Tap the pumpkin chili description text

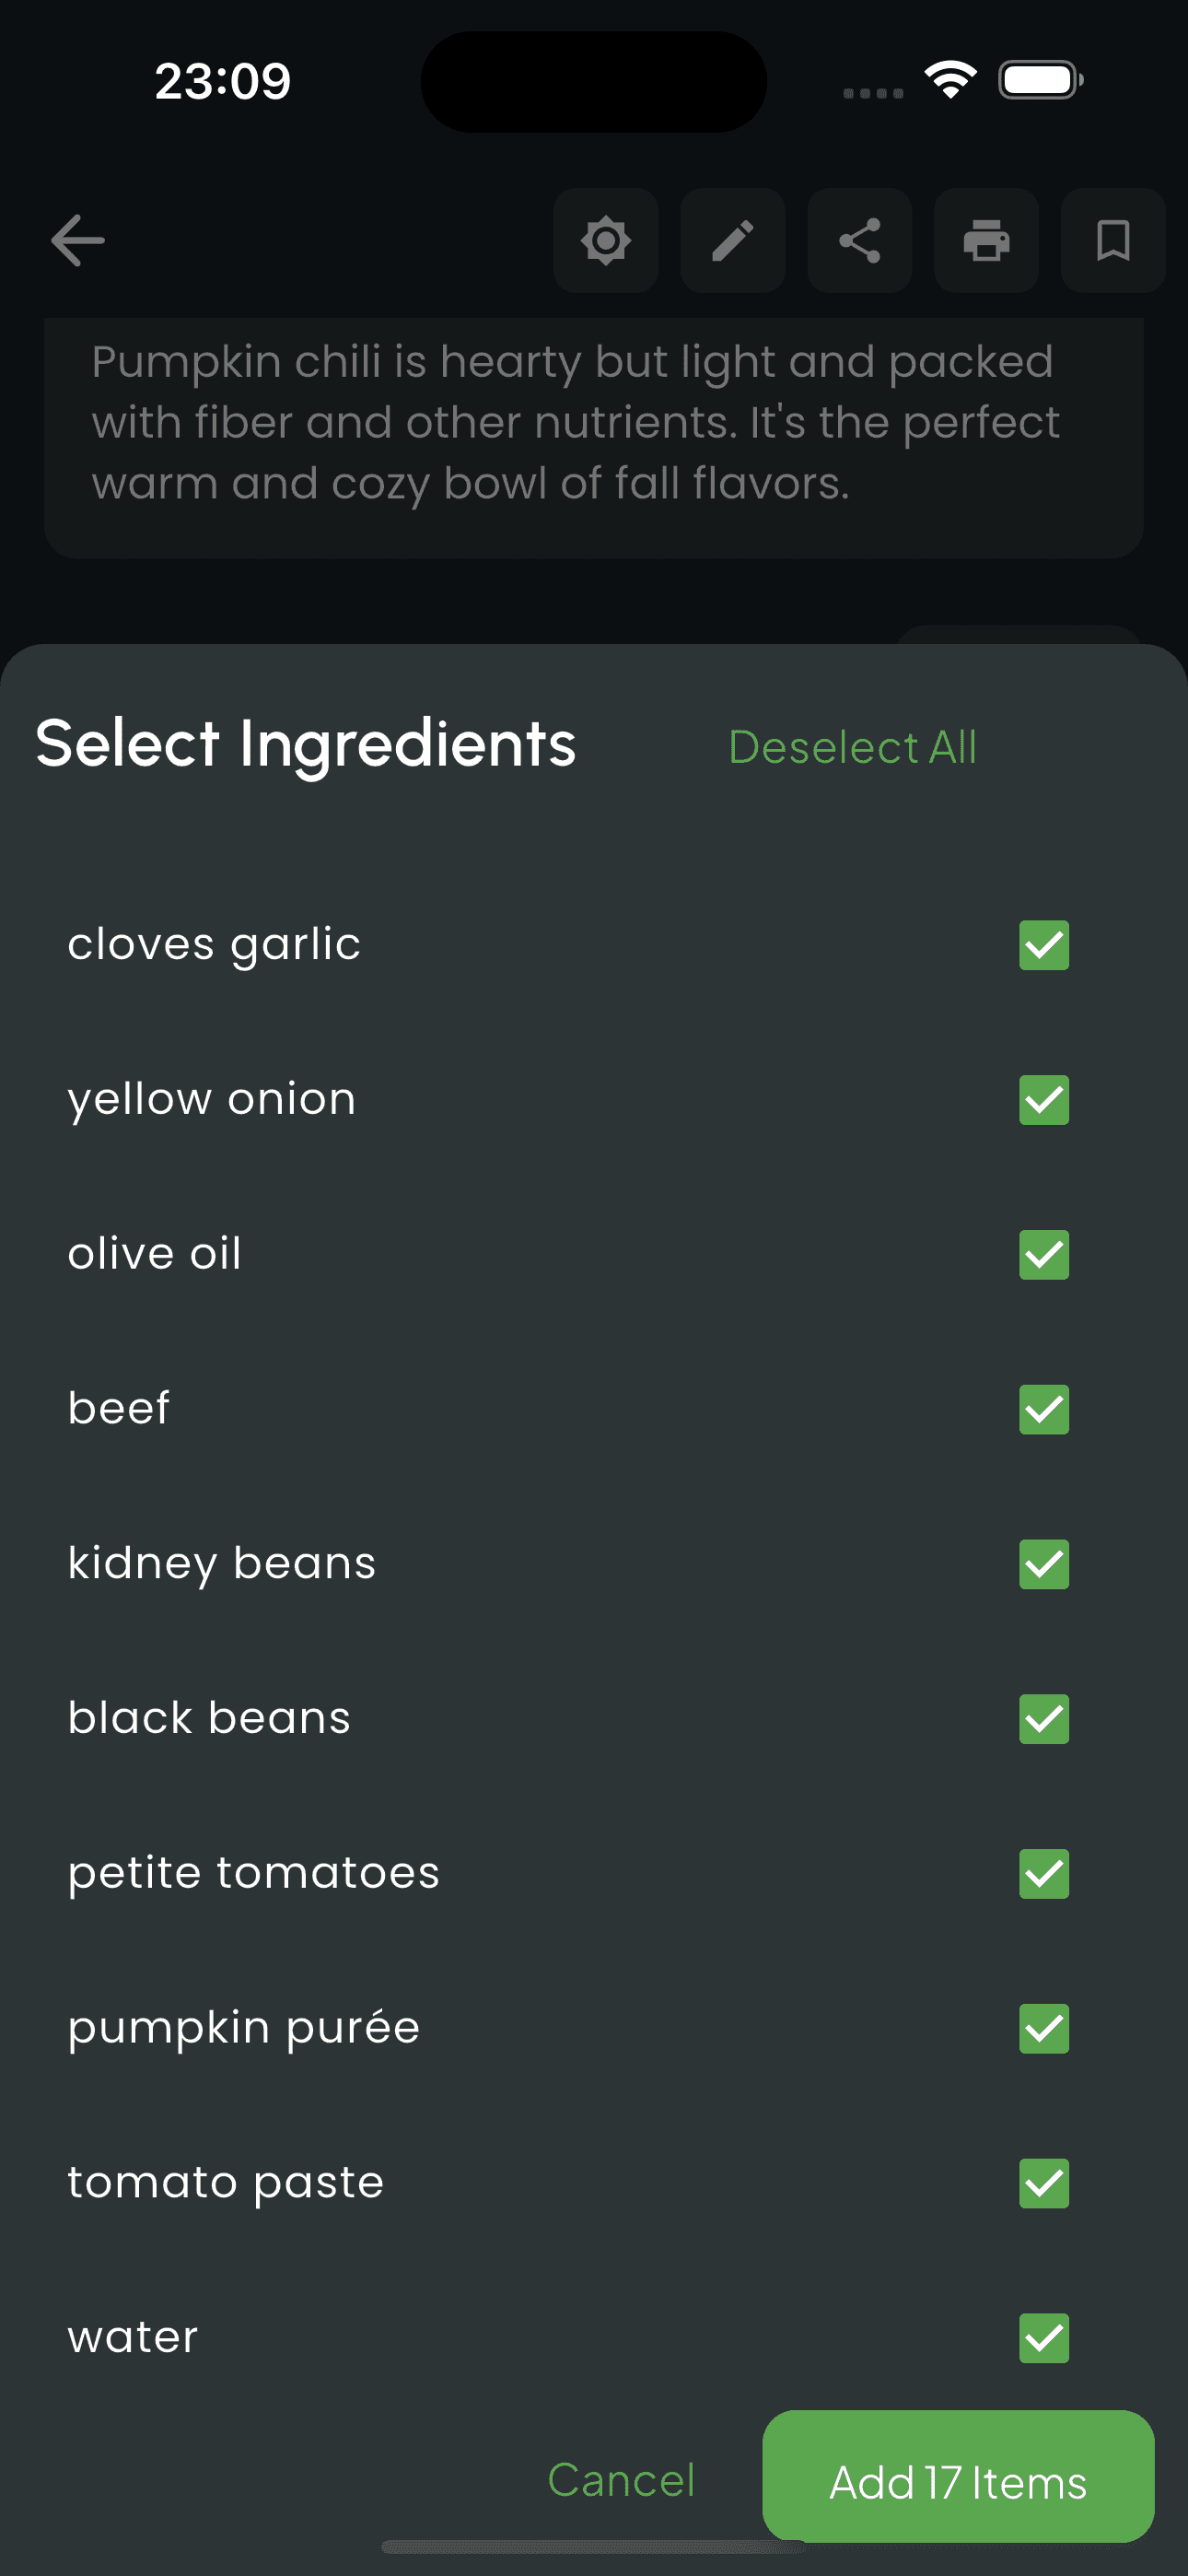point(594,422)
